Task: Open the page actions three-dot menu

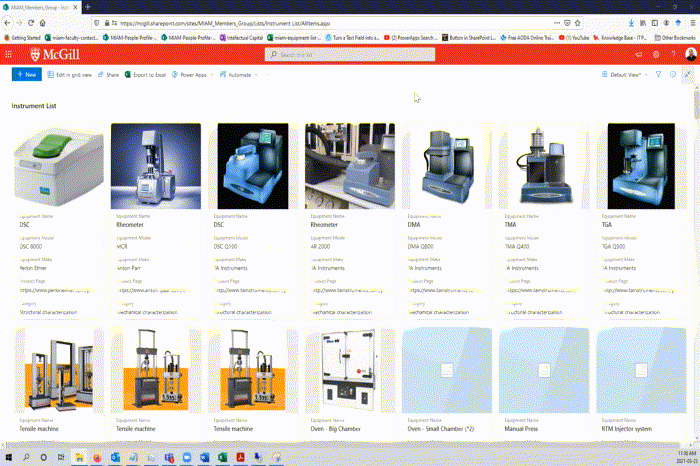Action: (x=557, y=23)
